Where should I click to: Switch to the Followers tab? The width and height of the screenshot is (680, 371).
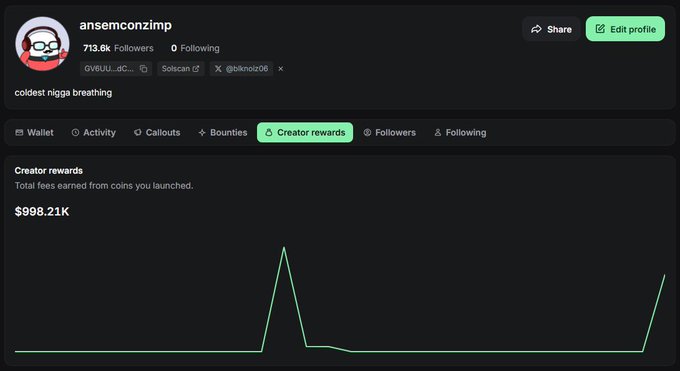[x=389, y=132]
